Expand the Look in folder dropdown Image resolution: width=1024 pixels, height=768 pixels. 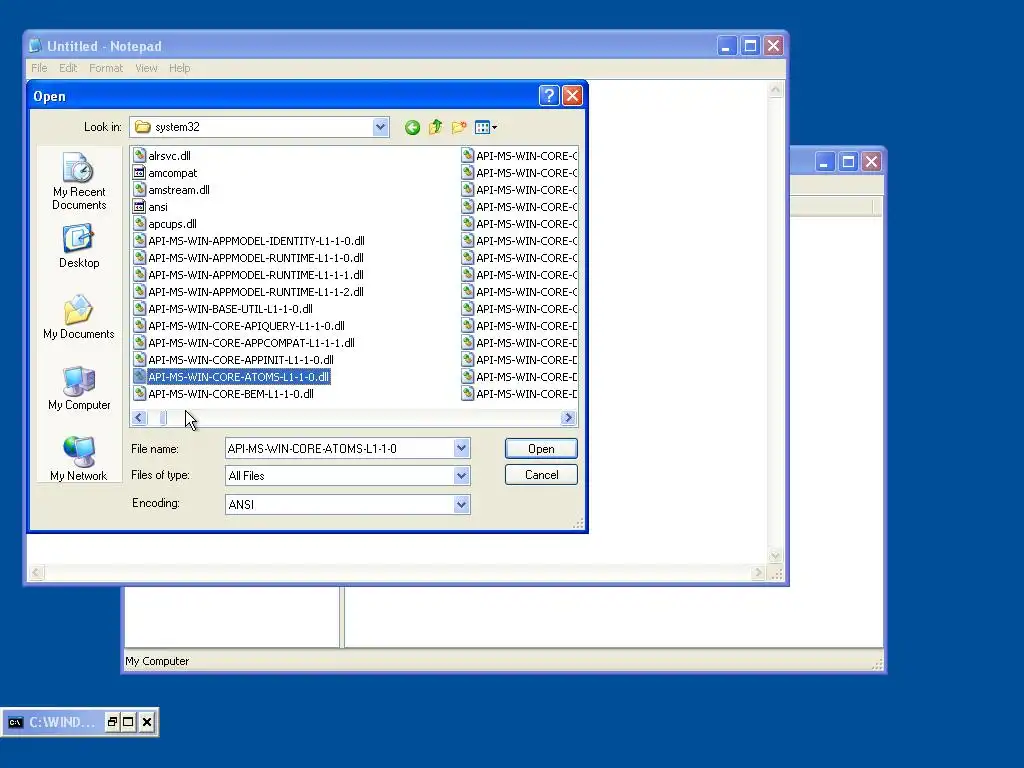pos(380,127)
